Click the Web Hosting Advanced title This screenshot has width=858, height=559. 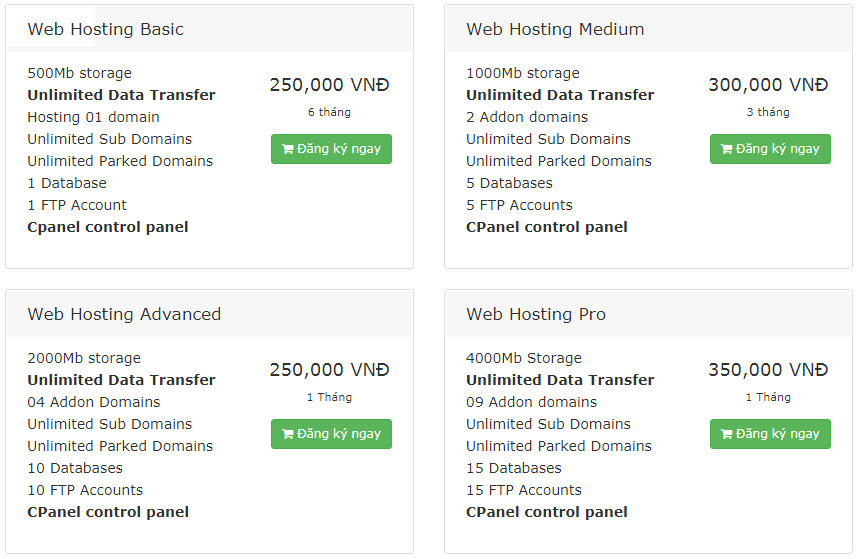click(x=124, y=314)
